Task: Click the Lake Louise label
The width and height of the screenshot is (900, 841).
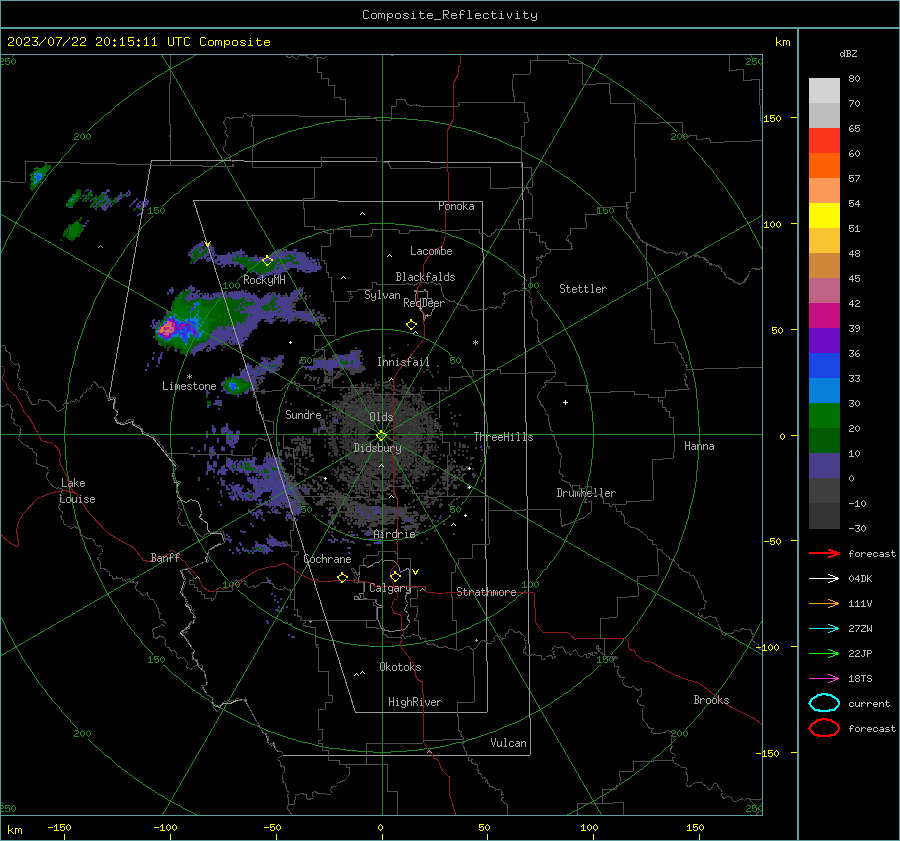Action: click(x=77, y=491)
